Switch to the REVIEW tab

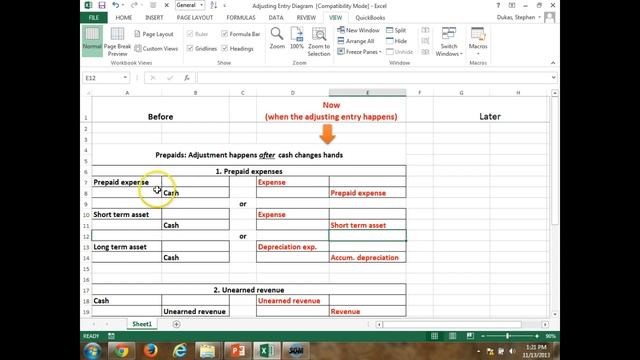click(x=306, y=18)
